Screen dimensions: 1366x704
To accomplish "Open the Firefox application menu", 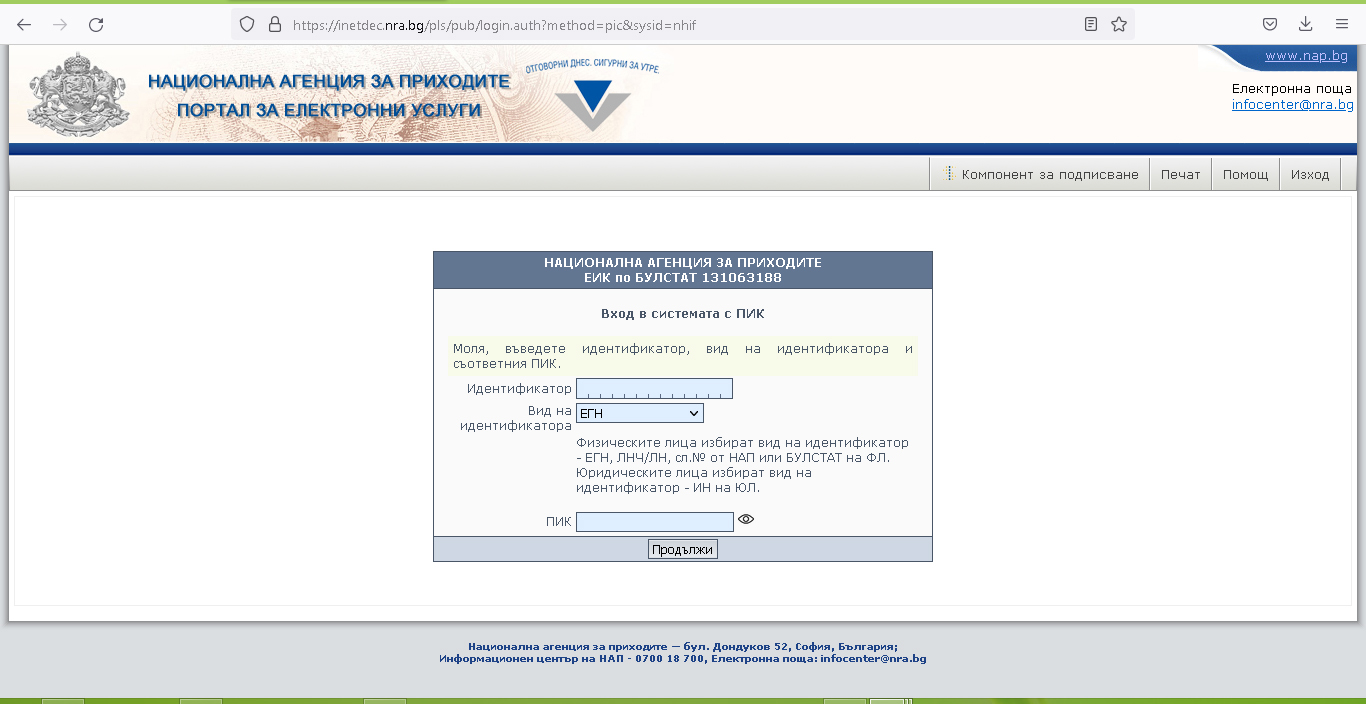I will (x=1342, y=25).
